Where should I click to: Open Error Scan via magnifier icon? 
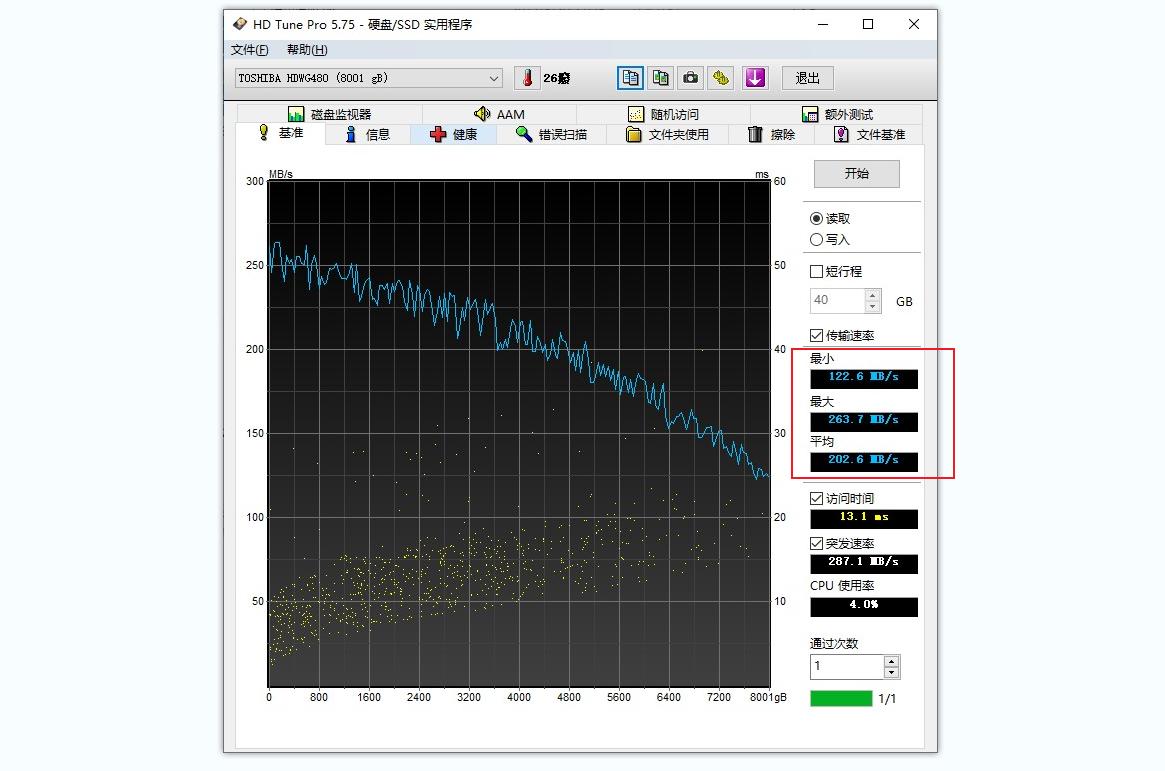click(x=551, y=134)
